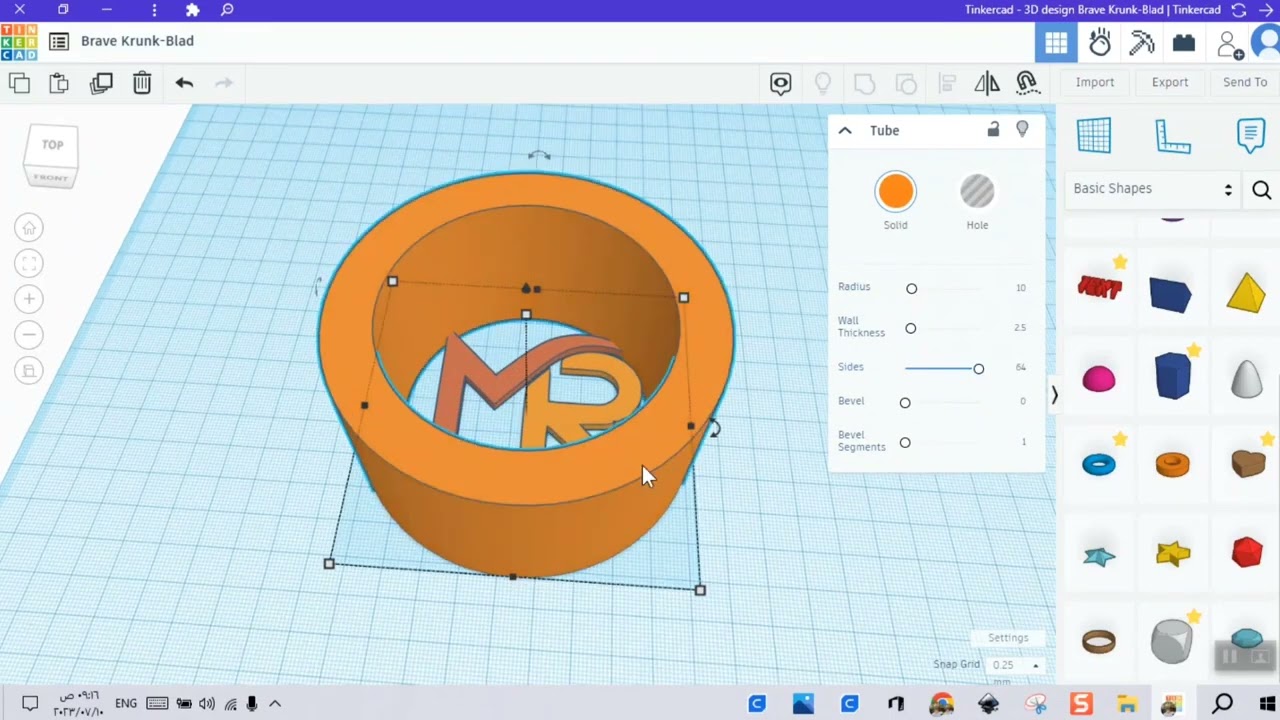Open the designs list menu icon
The width and height of the screenshot is (1280, 720).
pos(59,41)
